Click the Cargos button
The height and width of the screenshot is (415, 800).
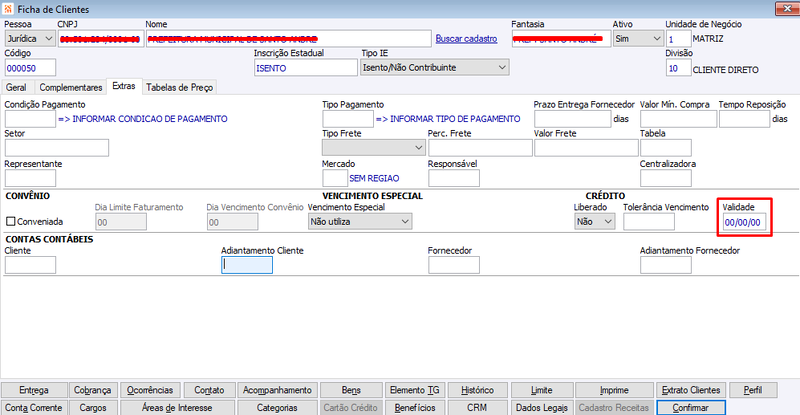[x=92, y=408]
